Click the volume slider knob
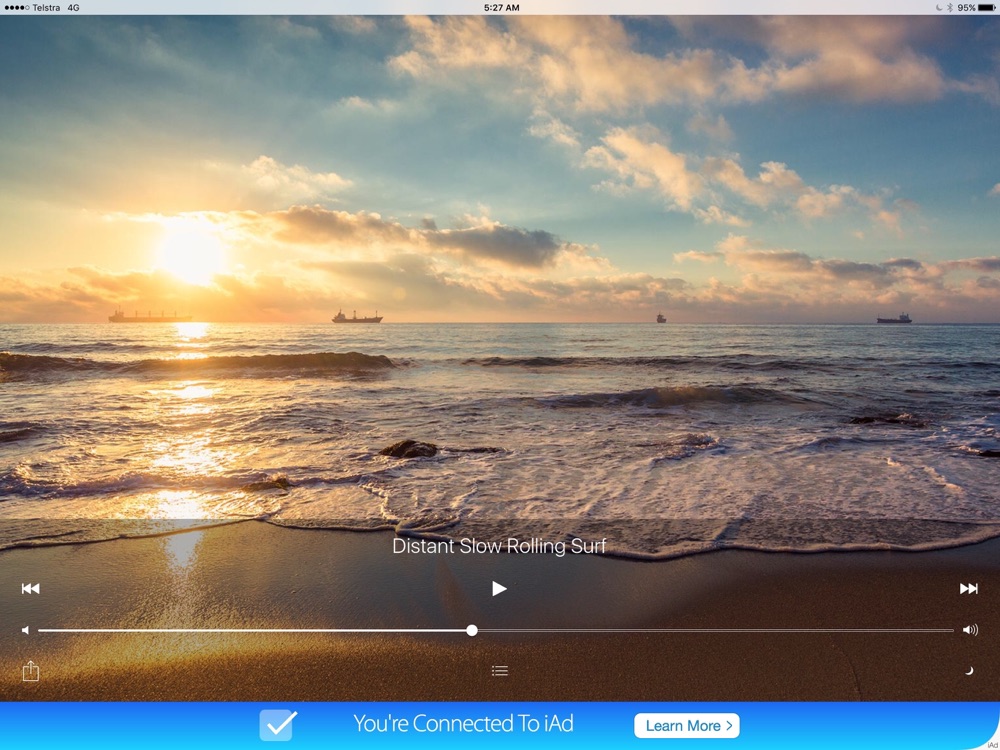The image size is (1000, 750). [472, 630]
